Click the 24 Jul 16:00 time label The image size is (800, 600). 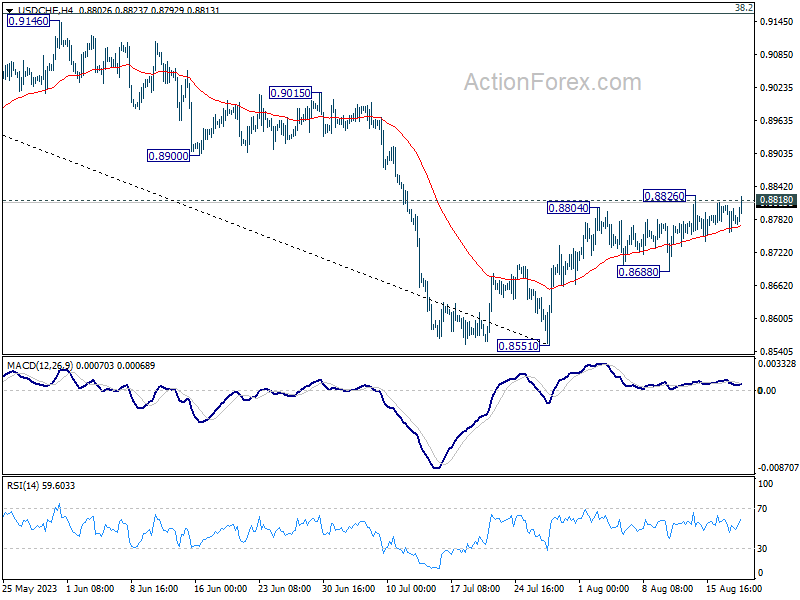click(539, 588)
